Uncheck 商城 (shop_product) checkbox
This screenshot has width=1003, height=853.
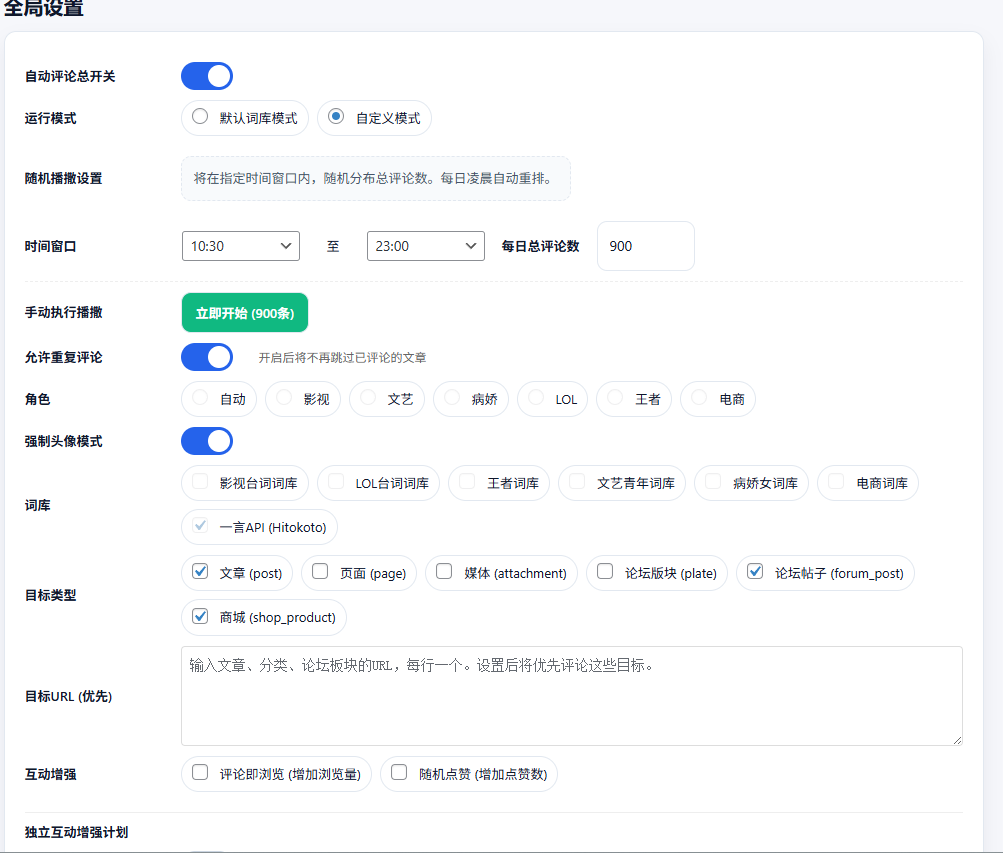pos(200,617)
